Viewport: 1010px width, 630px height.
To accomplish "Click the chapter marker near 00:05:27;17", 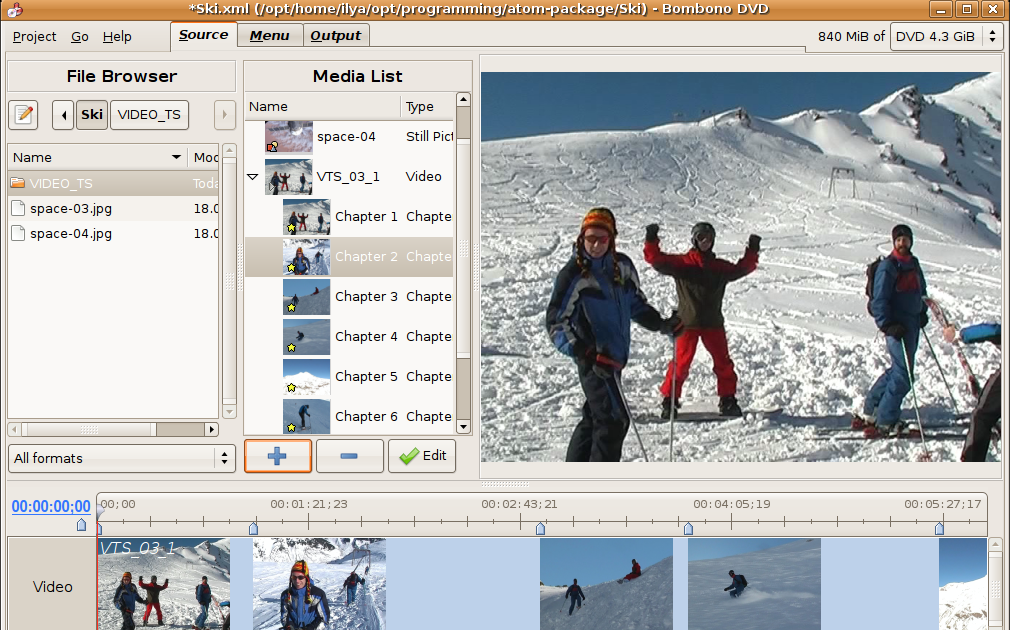I will (x=940, y=529).
